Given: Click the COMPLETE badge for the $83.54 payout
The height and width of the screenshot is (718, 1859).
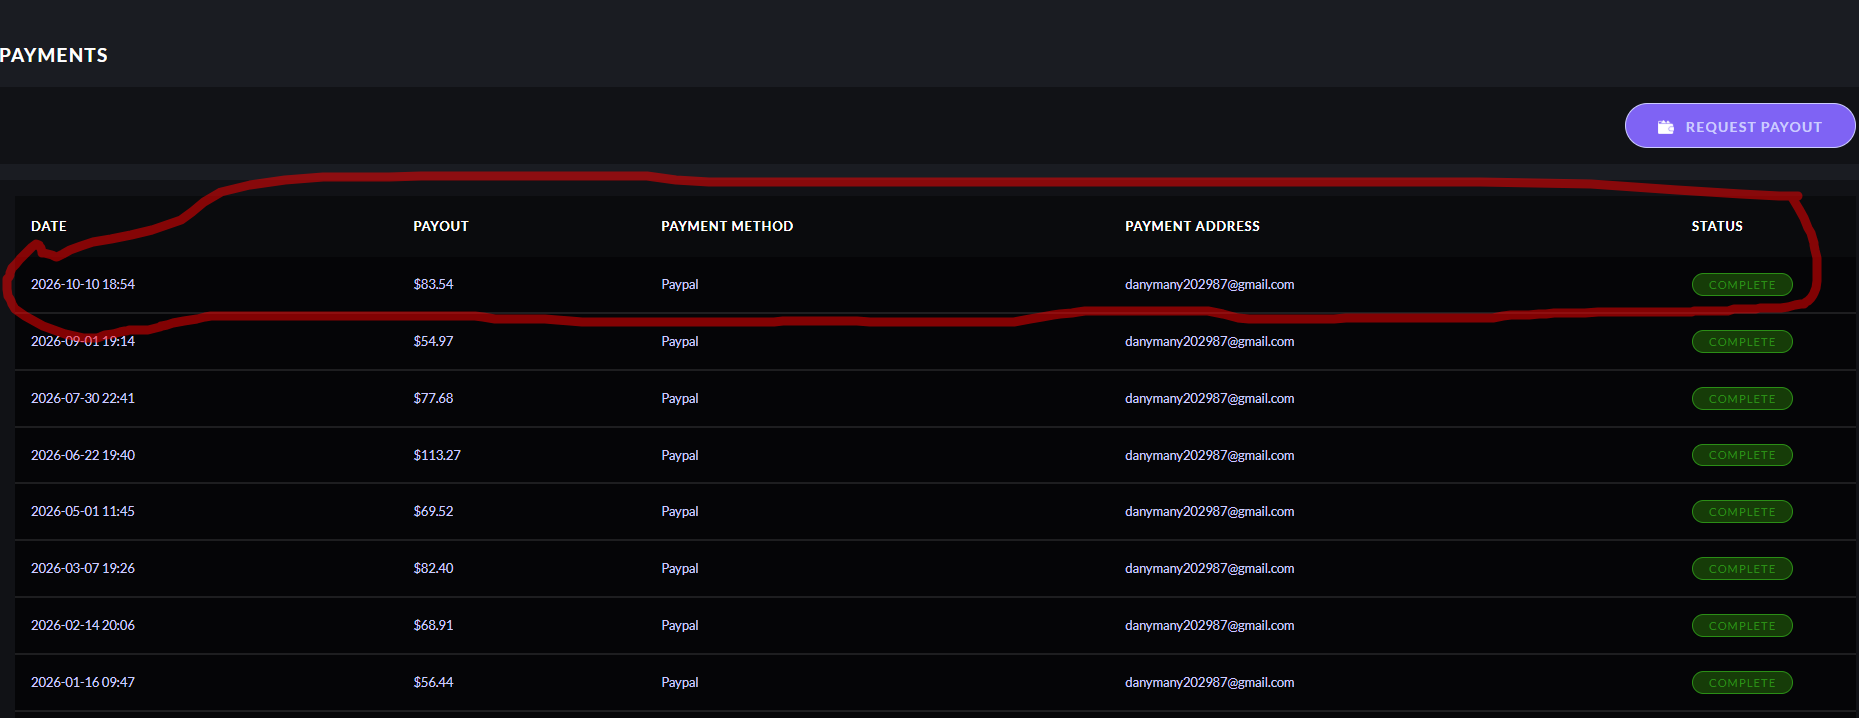Looking at the screenshot, I should click(1742, 285).
